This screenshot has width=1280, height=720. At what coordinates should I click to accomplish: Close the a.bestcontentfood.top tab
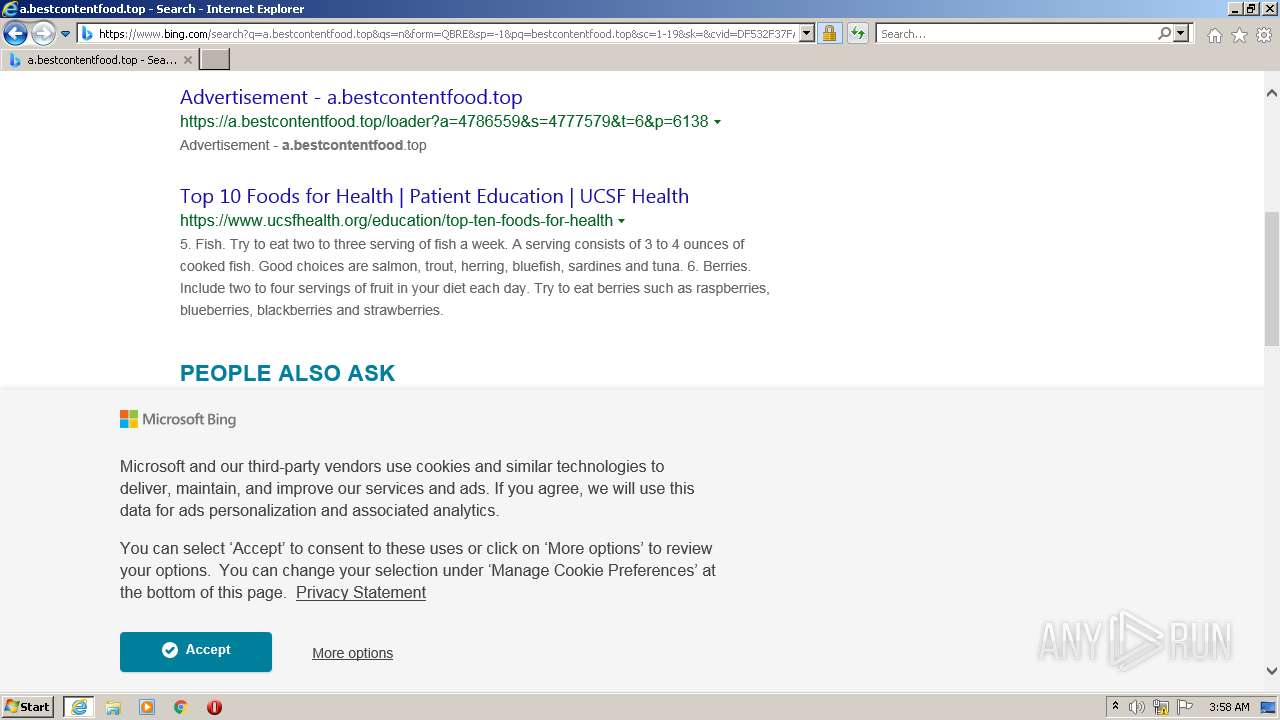pos(187,60)
